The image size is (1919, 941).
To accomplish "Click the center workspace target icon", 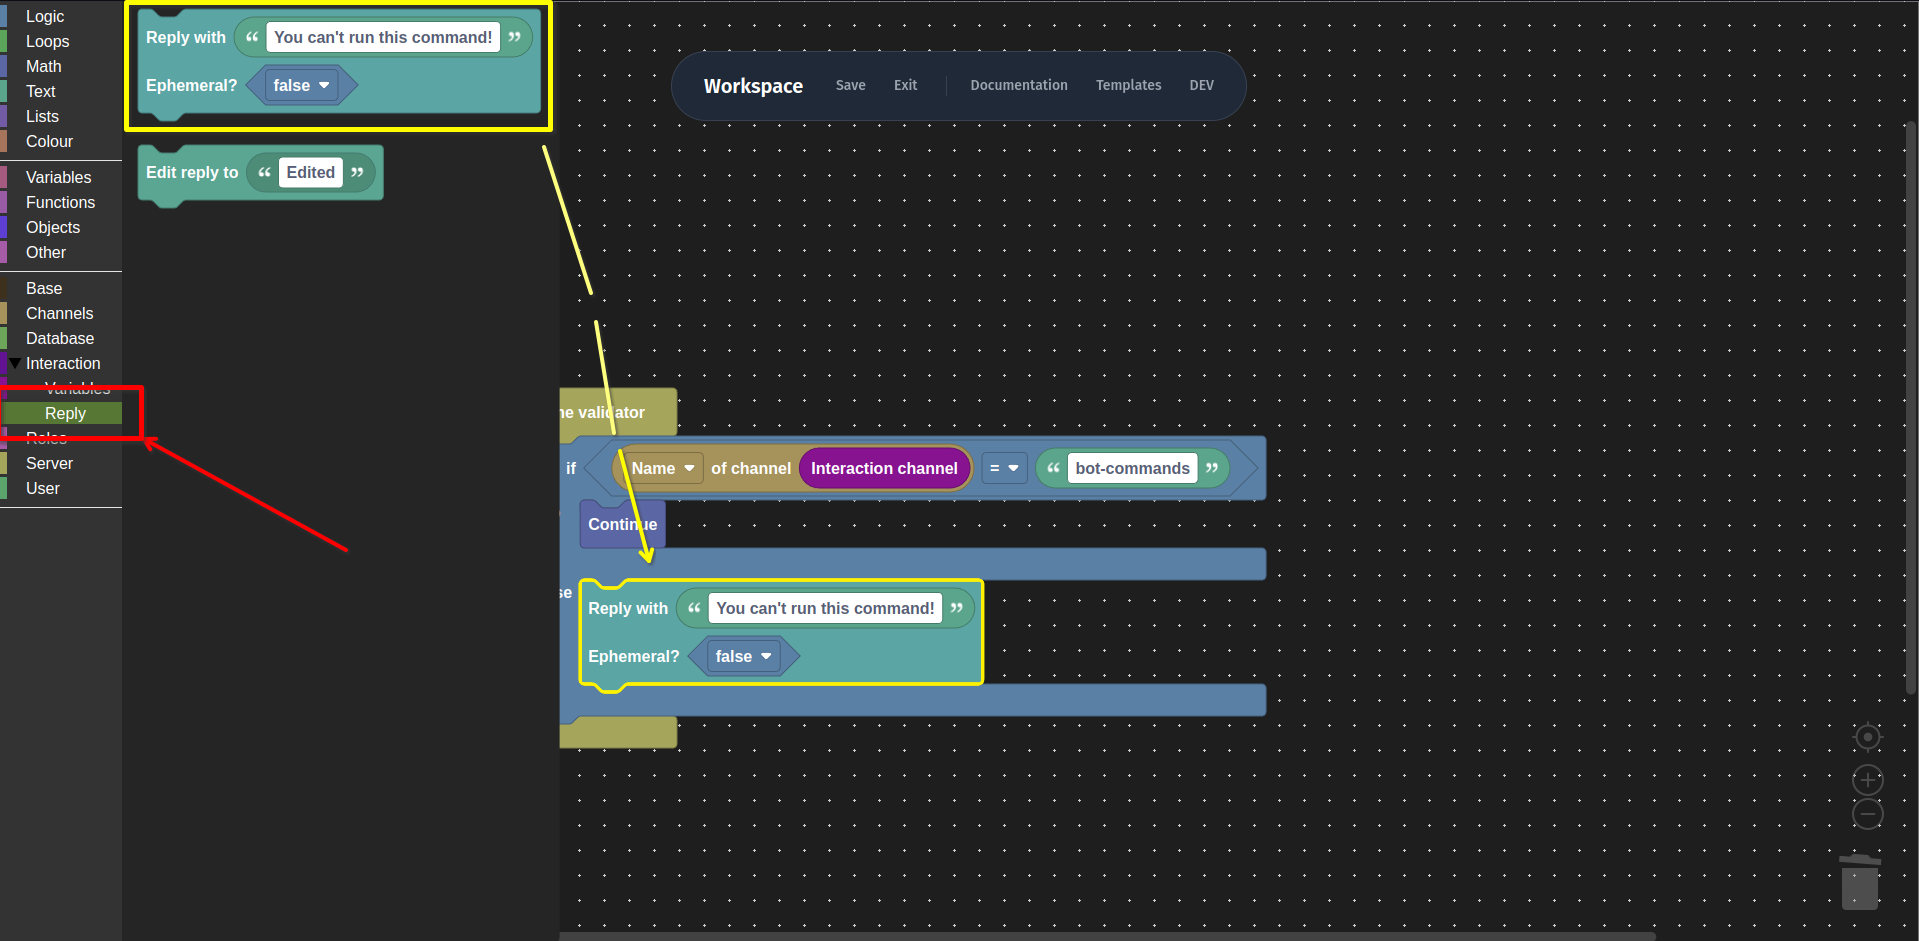I will (1867, 737).
